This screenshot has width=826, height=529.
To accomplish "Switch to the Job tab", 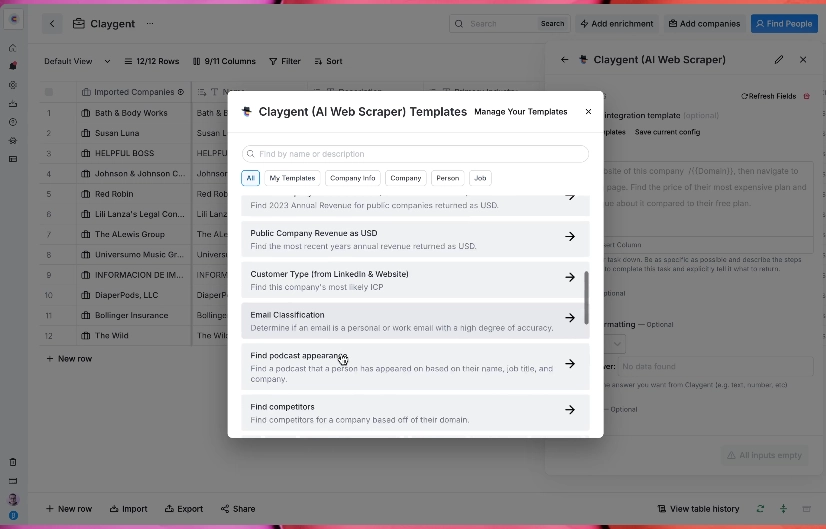I will [480, 178].
